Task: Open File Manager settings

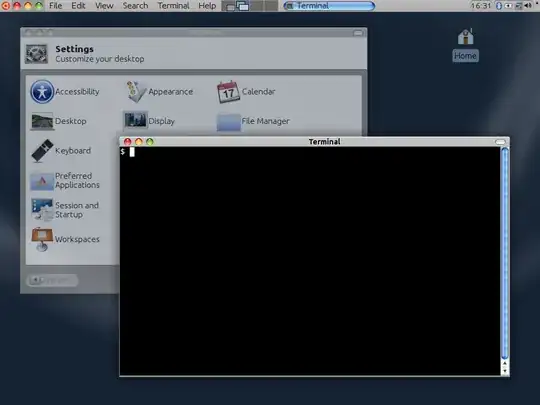Action: point(253,122)
